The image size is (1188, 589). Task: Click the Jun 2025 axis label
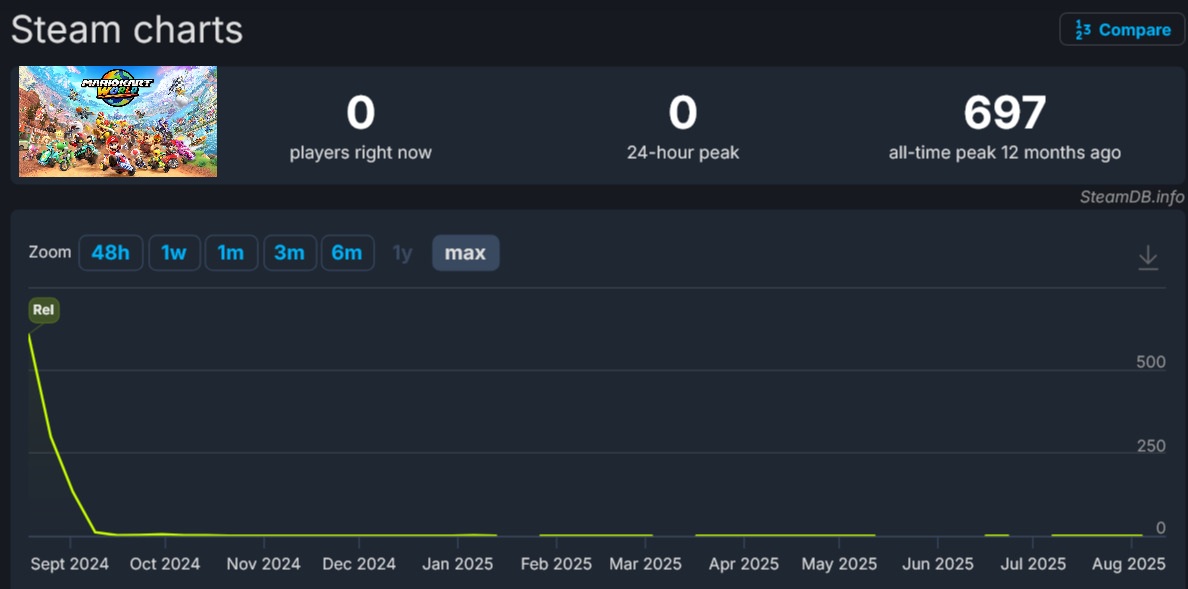[938, 564]
